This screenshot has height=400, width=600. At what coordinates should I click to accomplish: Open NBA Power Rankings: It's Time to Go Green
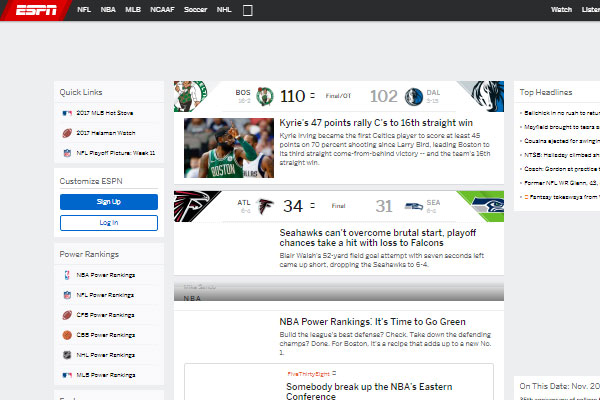373,322
